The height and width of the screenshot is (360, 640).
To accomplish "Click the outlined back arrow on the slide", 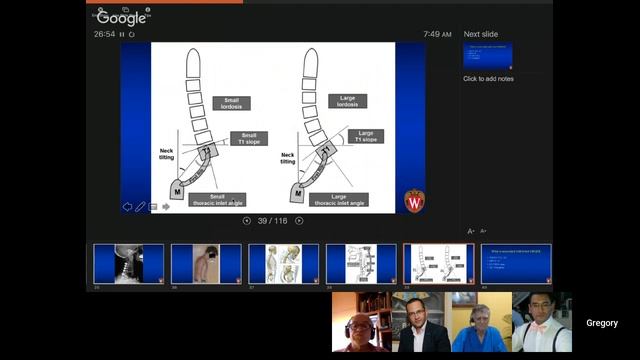I will pos(127,207).
